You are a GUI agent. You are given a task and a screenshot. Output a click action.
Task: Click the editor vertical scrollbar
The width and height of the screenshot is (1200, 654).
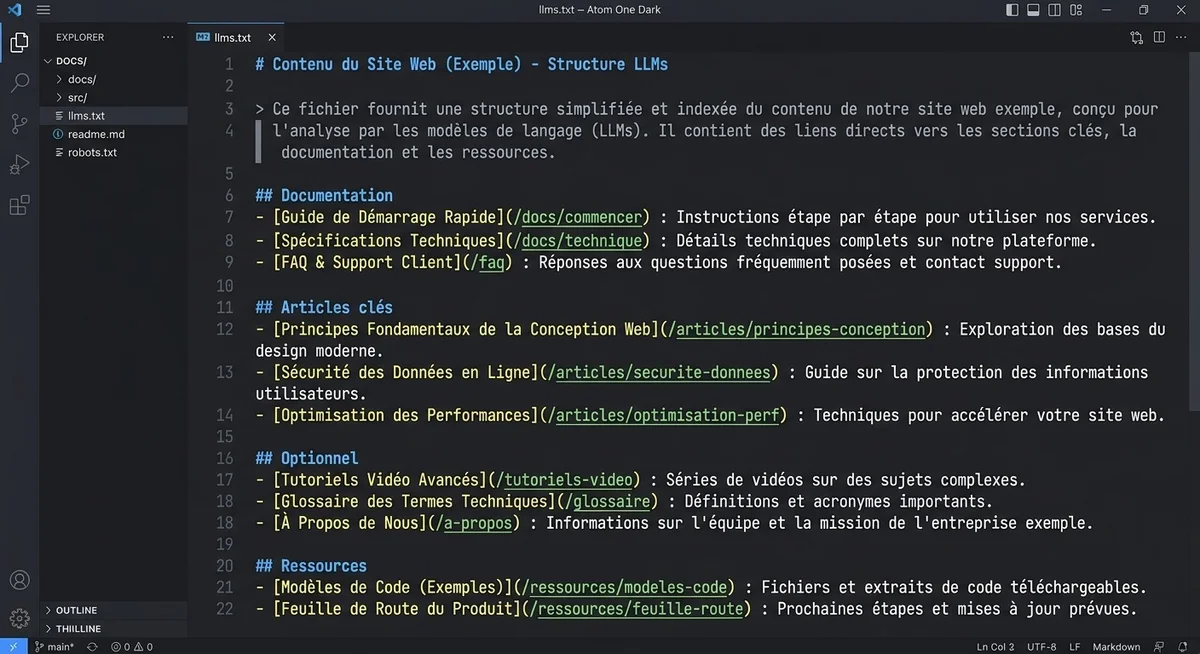click(1193, 230)
